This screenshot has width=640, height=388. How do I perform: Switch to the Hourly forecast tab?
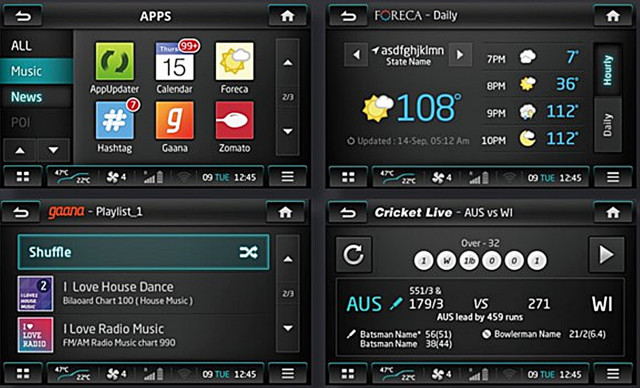pos(608,70)
